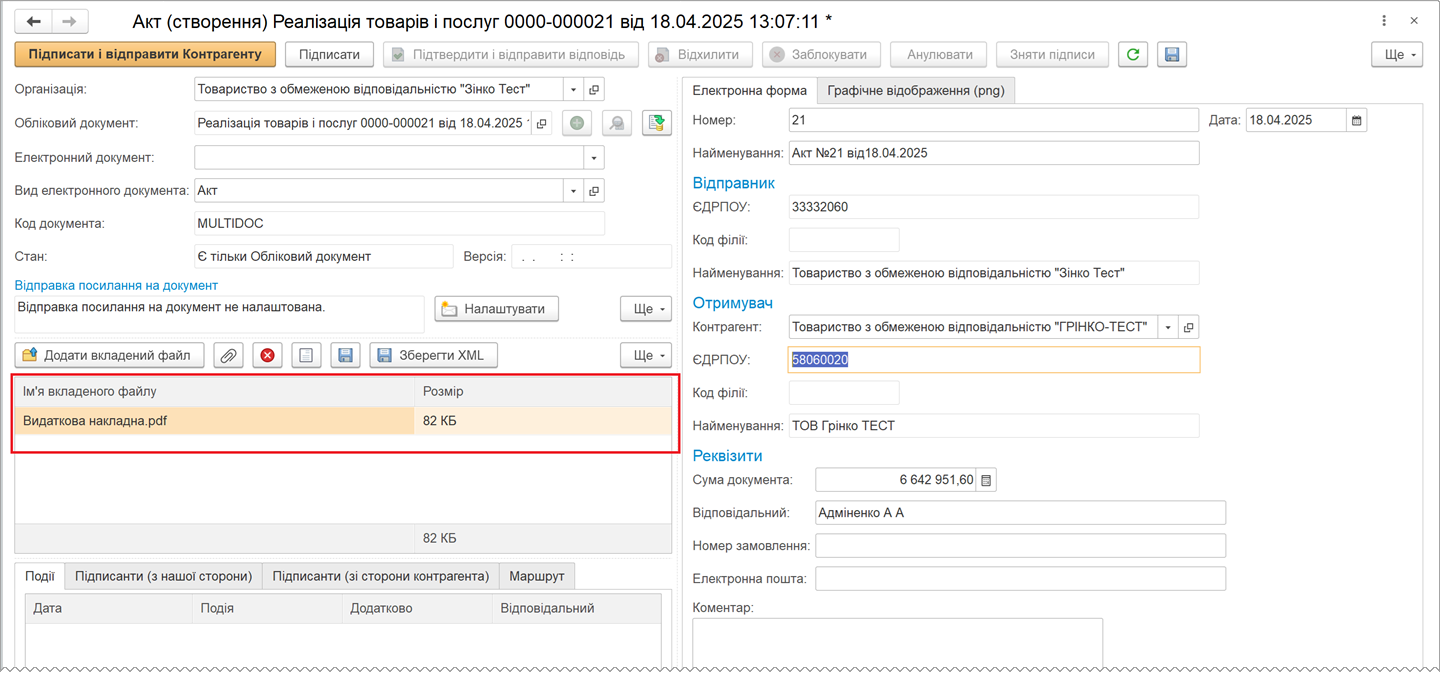Click the sender ЄДРПОУ field 33332060
Screen dimensions: 1440x674
(x=993, y=207)
